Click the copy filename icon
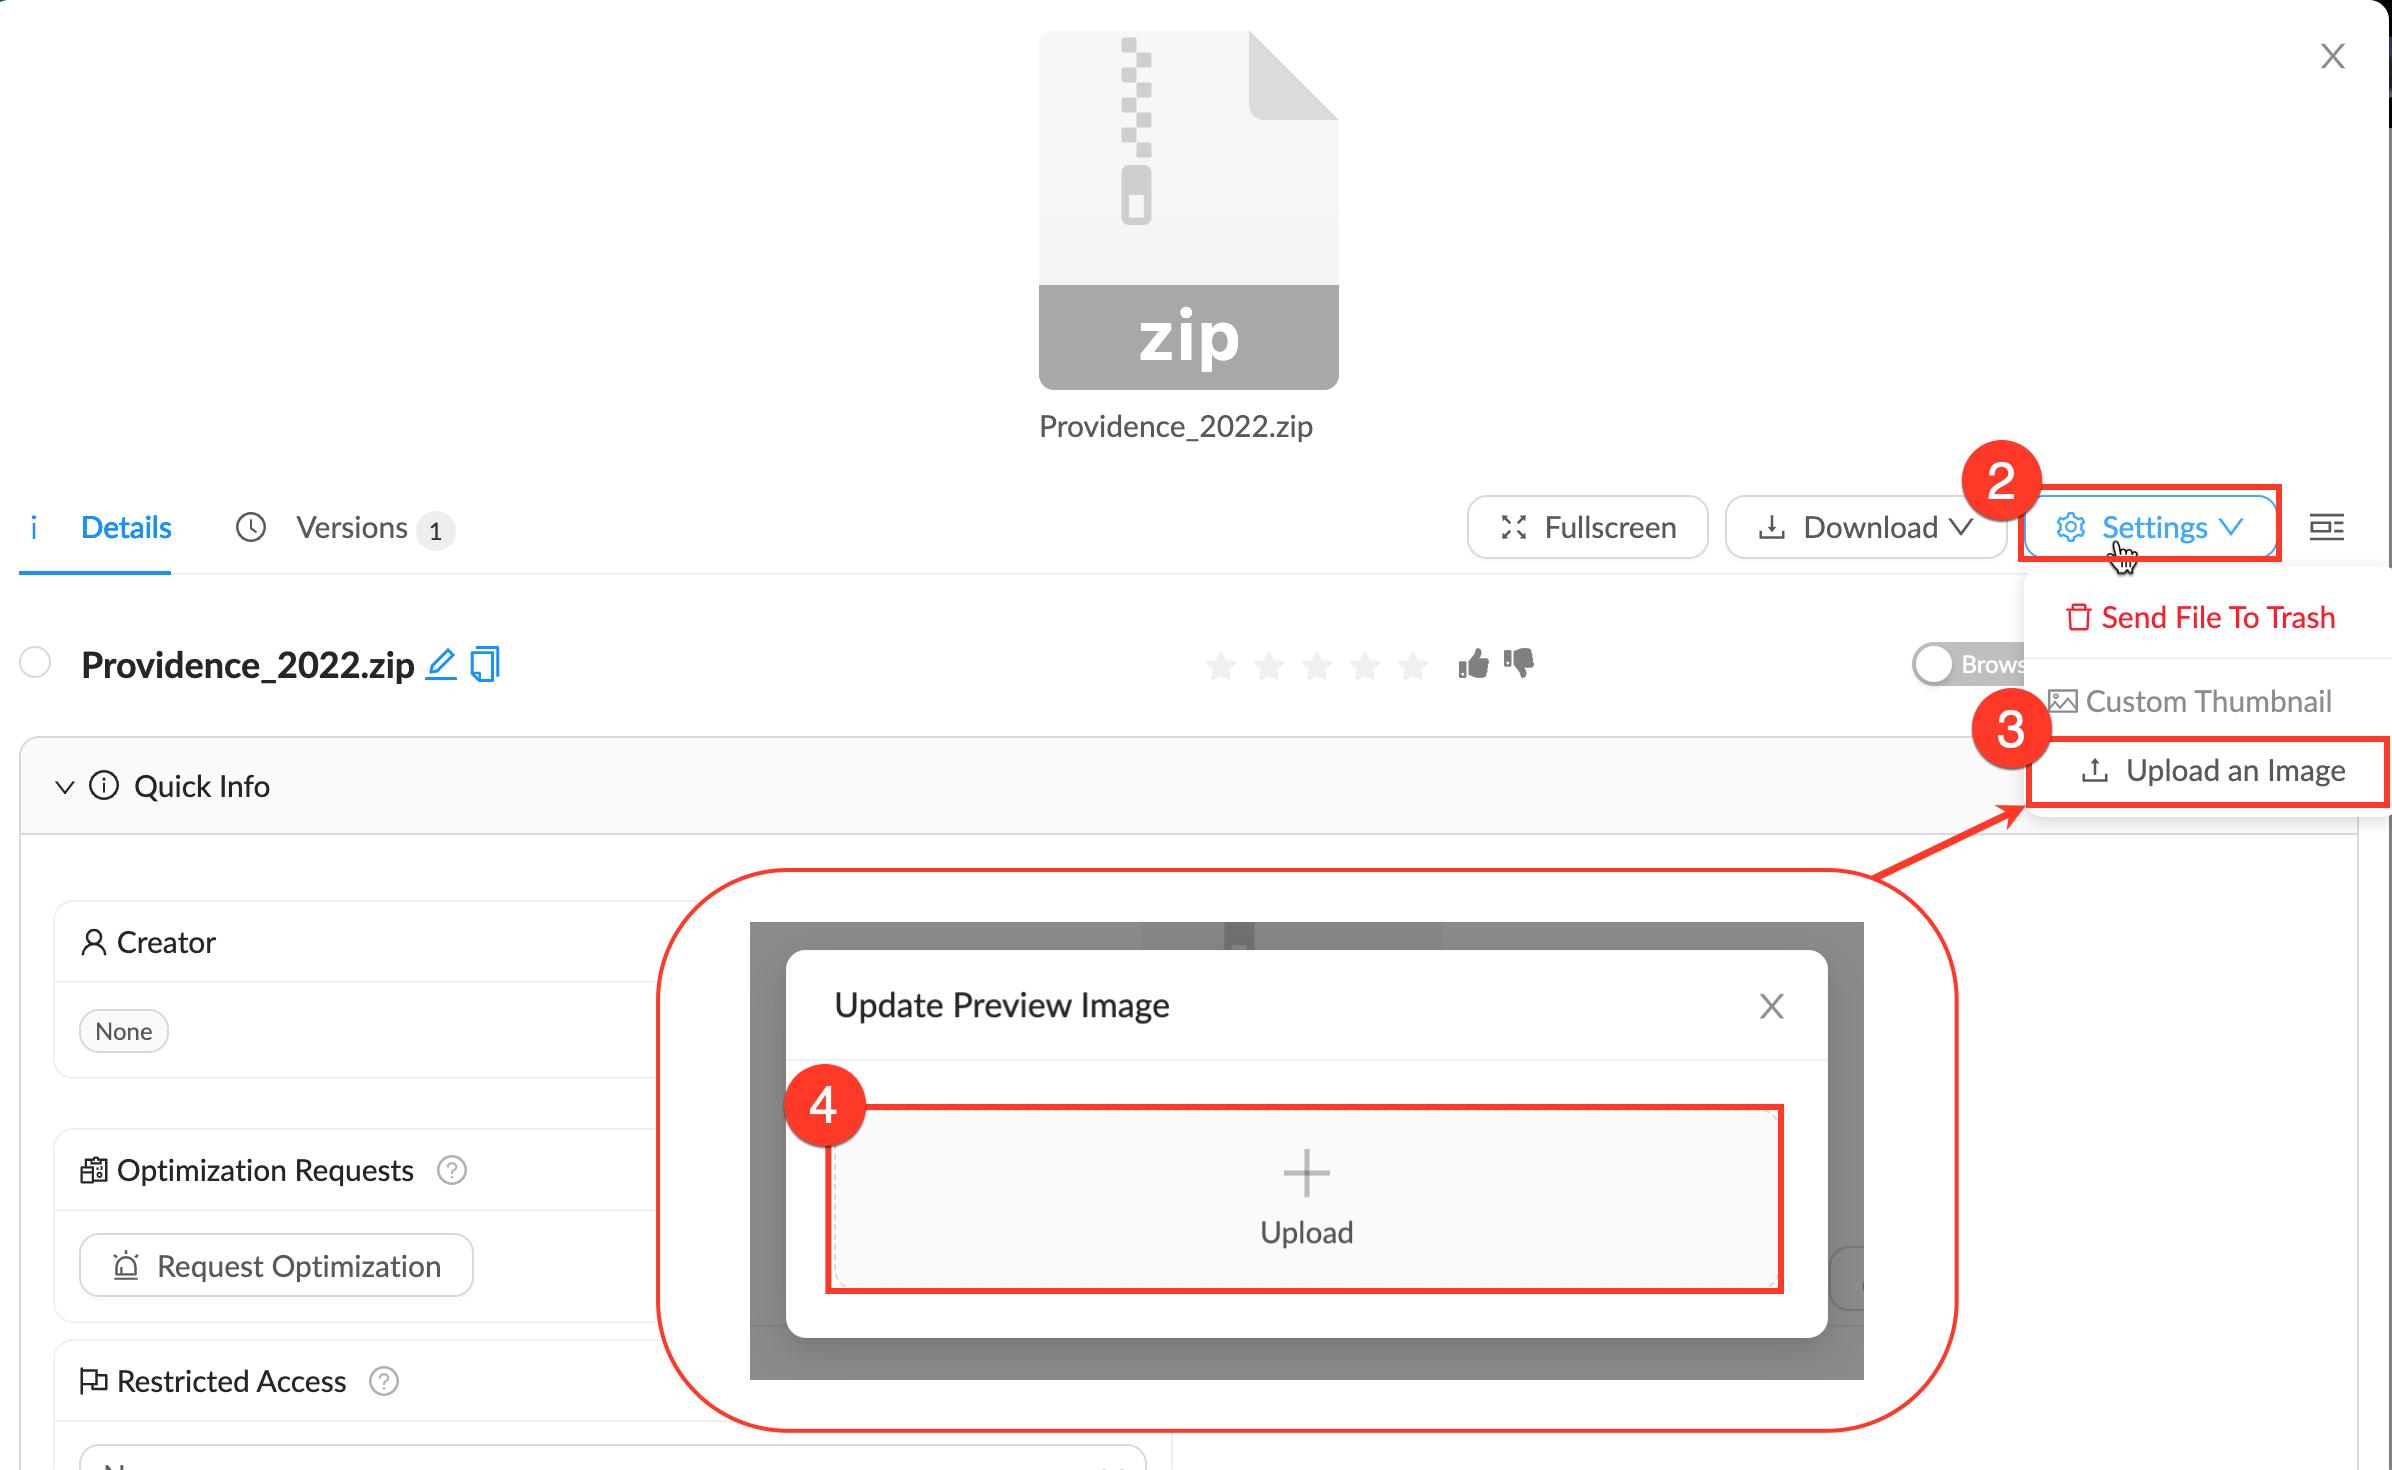Screen dimensions: 2392x1470 [485, 664]
